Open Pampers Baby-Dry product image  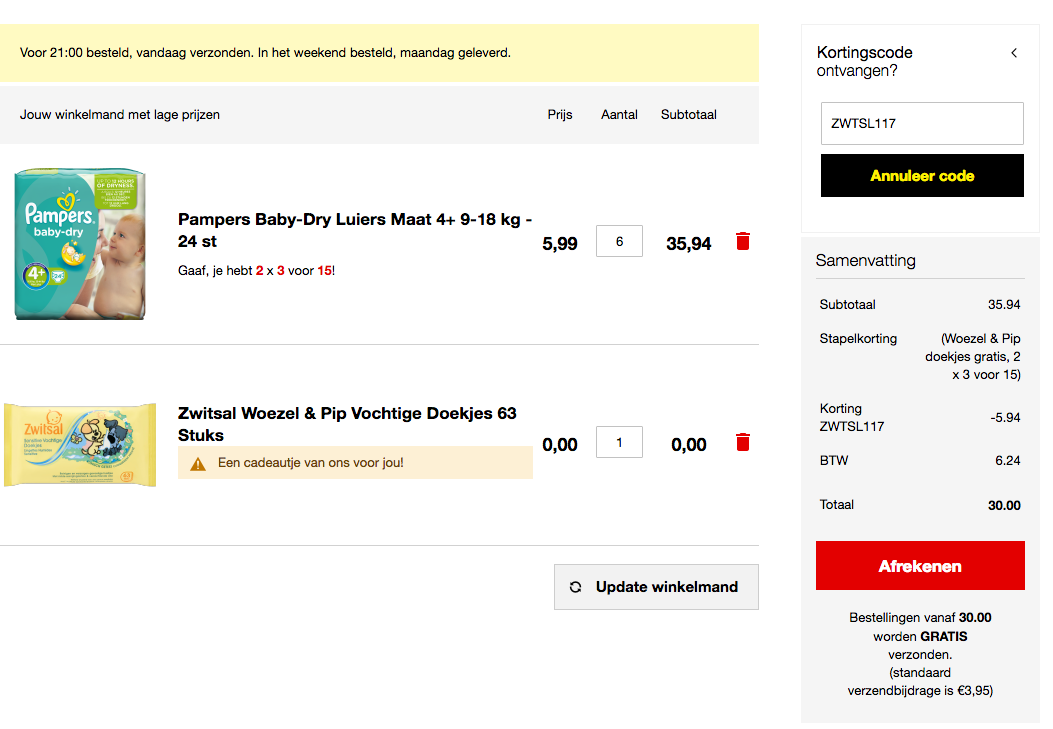tap(80, 244)
